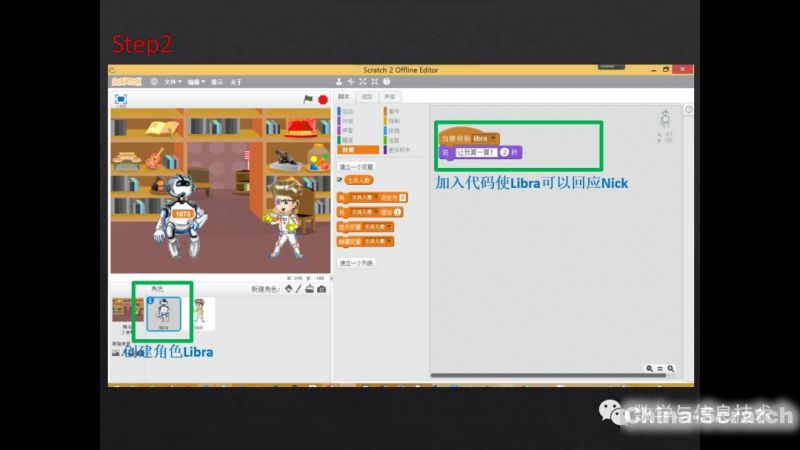
Task: Switch the stage to full screen mode
Action: point(120,100)
